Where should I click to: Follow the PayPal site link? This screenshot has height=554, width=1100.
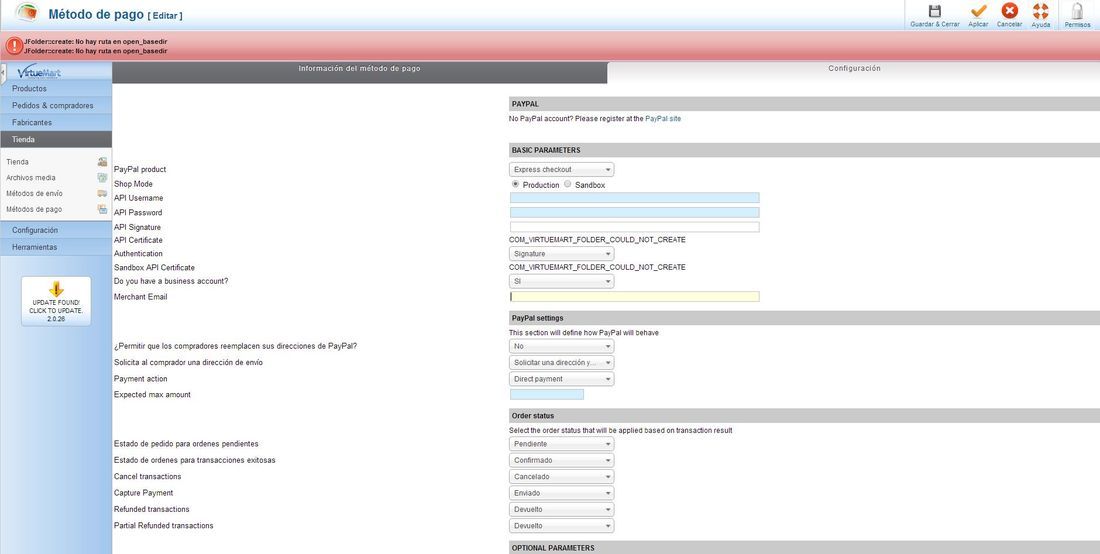pos(663,119)
